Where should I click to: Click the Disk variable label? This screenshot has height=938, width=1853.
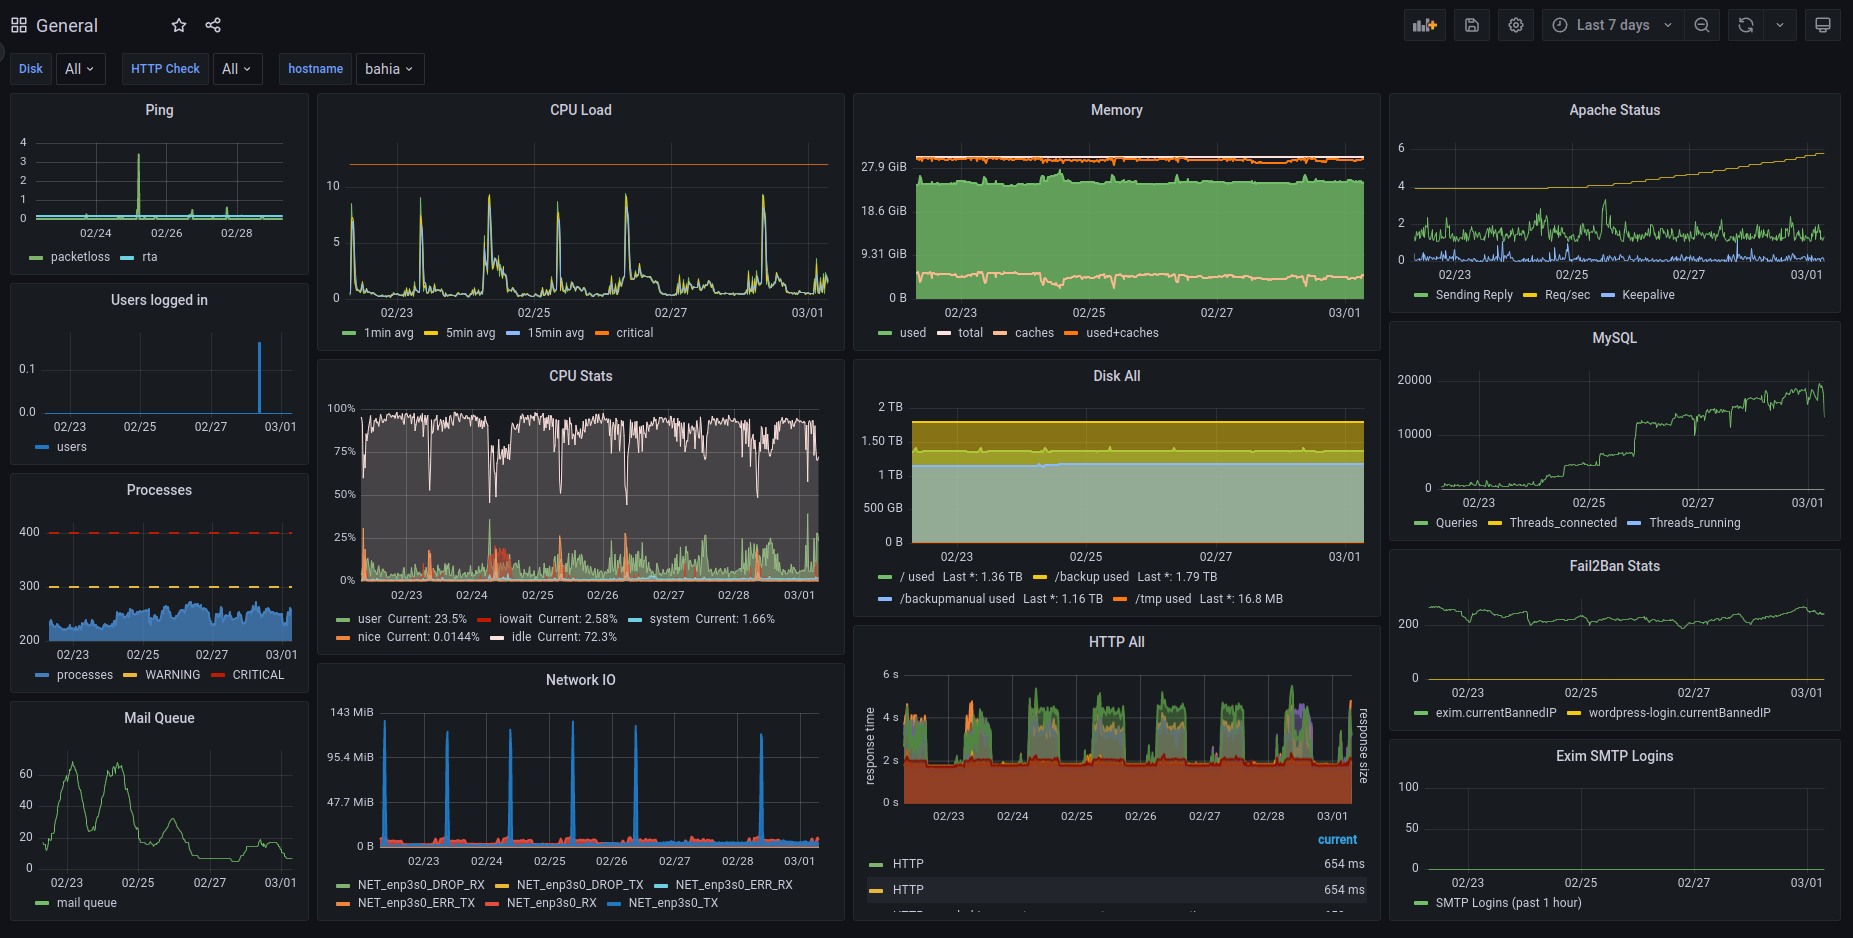point(31,69)
